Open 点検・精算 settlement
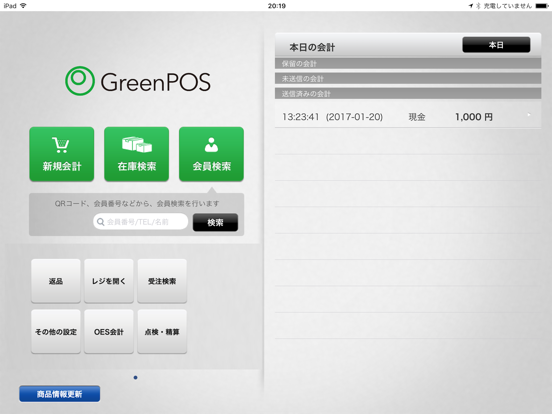 [x=162, y=332]
